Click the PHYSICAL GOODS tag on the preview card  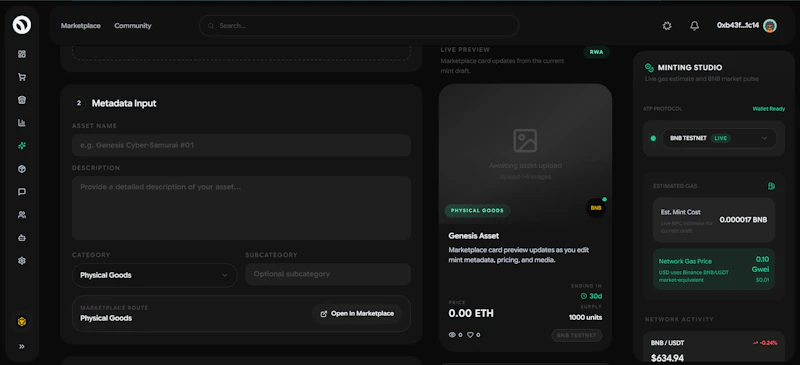coord(477,210)
